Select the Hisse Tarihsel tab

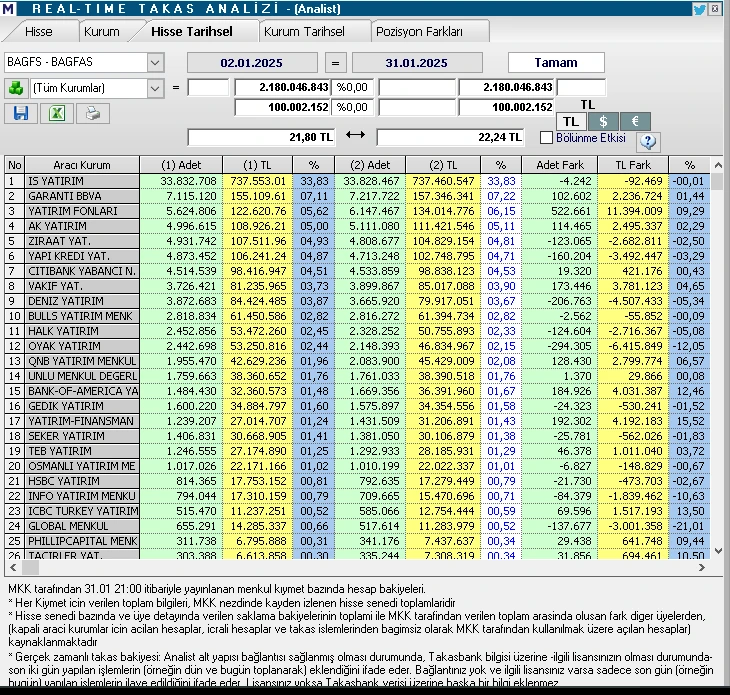point(192,32)
